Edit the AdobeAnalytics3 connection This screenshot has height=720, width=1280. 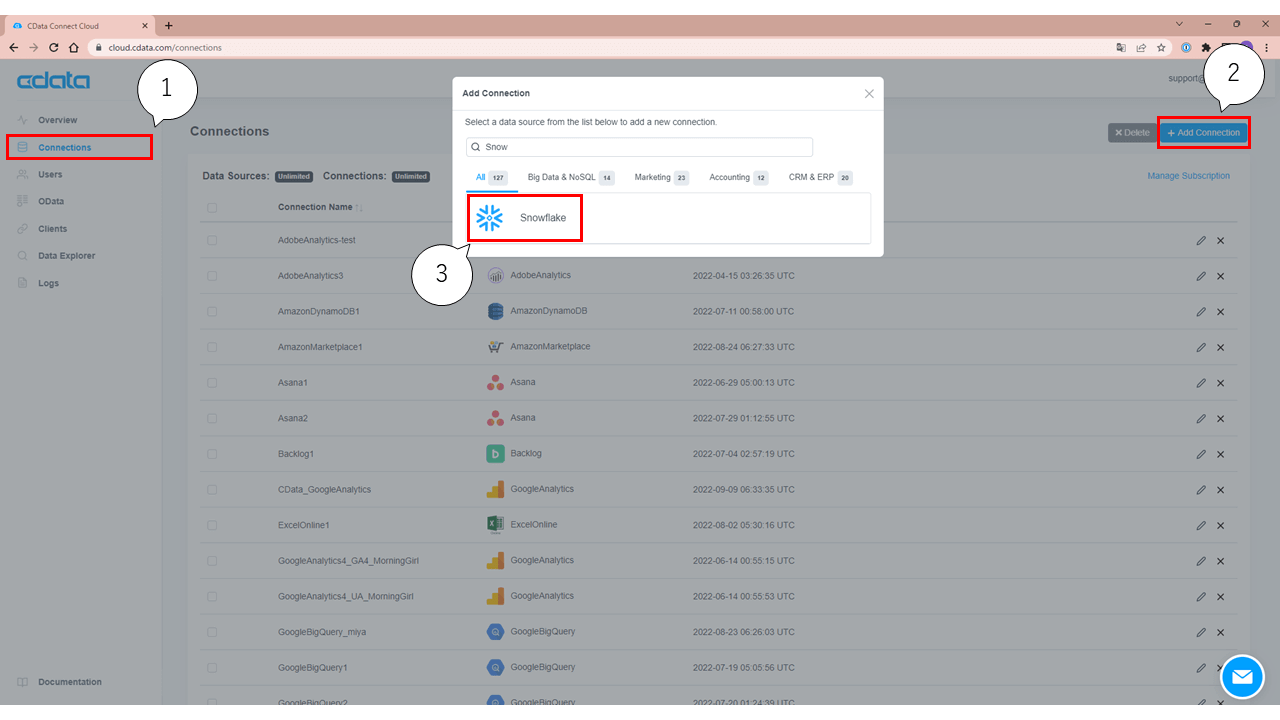click(1201, 276)
